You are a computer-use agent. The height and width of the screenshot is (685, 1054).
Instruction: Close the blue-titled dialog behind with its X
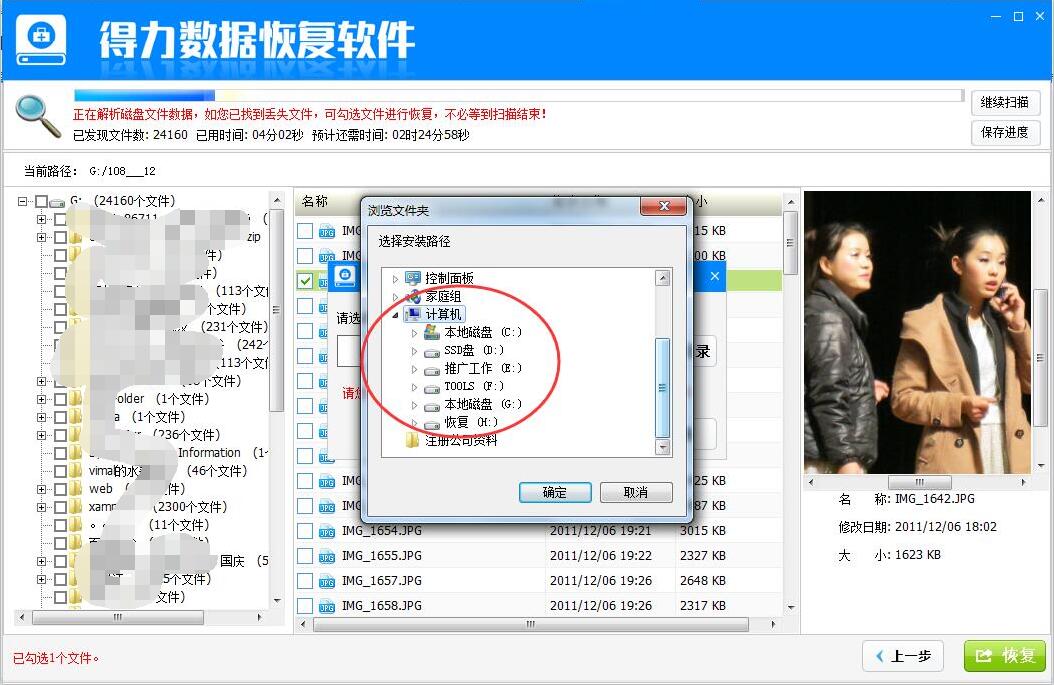(x=715, y=276)
